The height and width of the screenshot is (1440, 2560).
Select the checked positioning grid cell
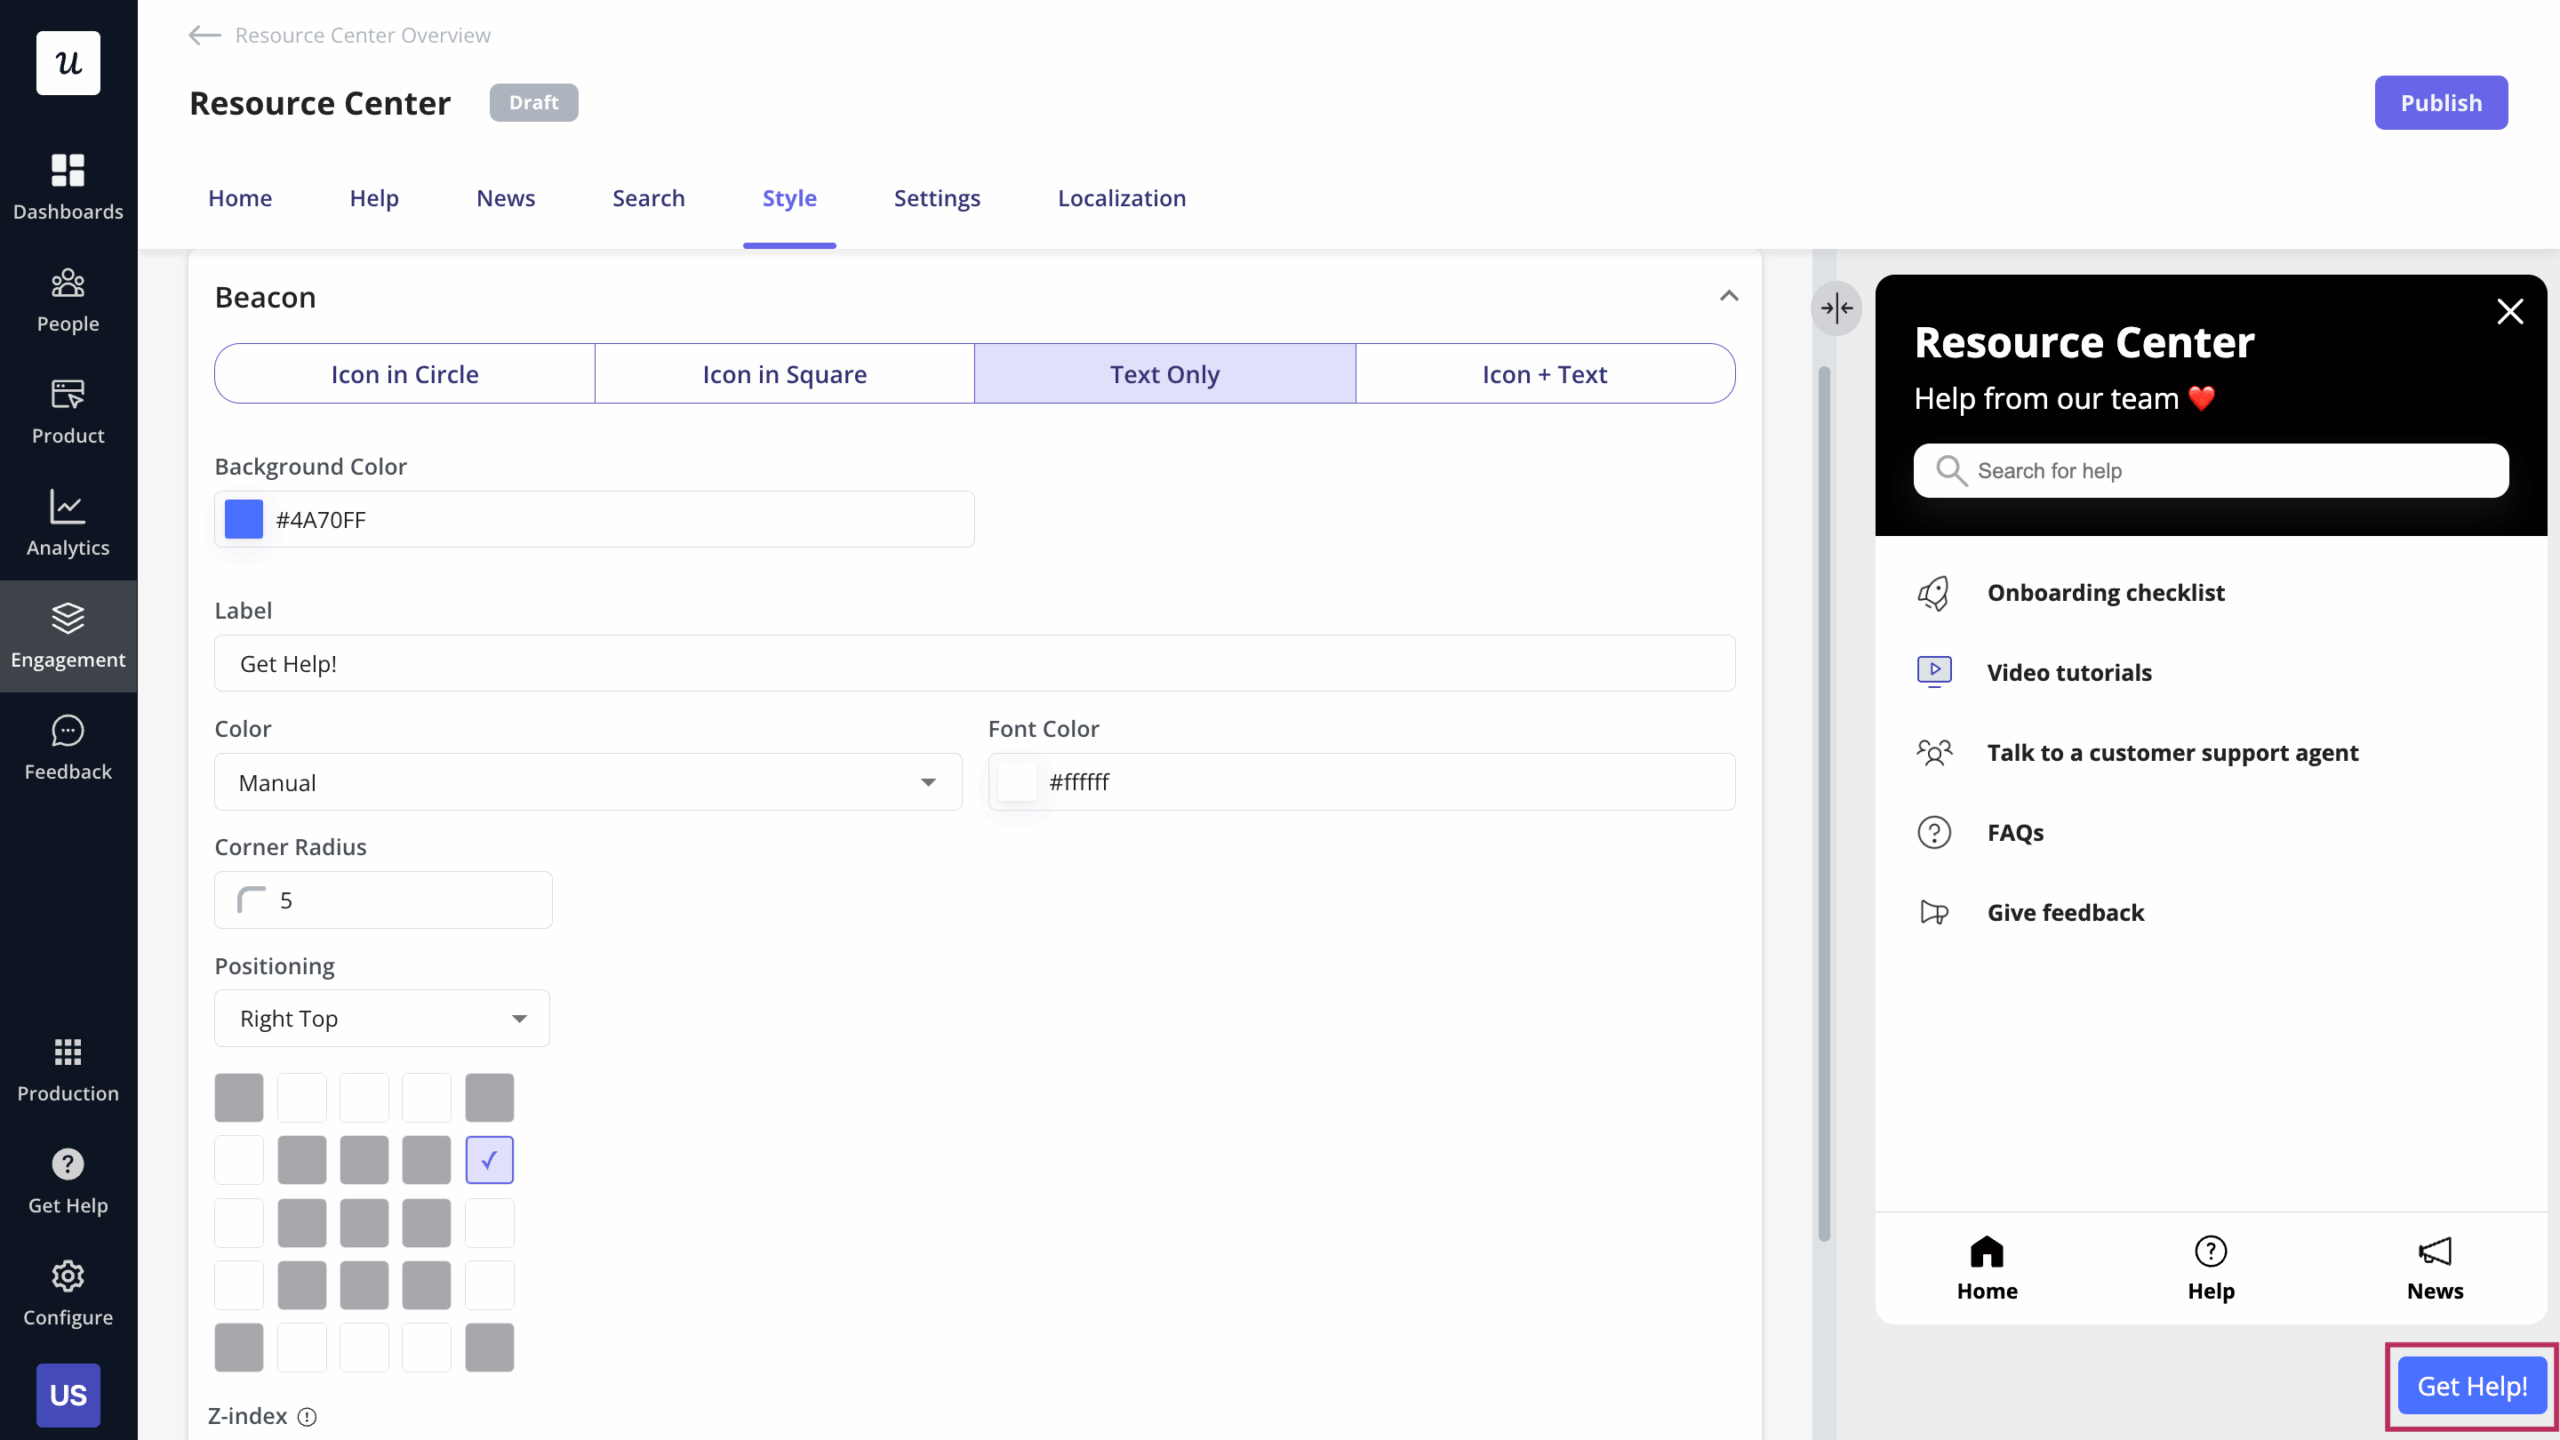pyautogui.click(x=489, y=1160)
